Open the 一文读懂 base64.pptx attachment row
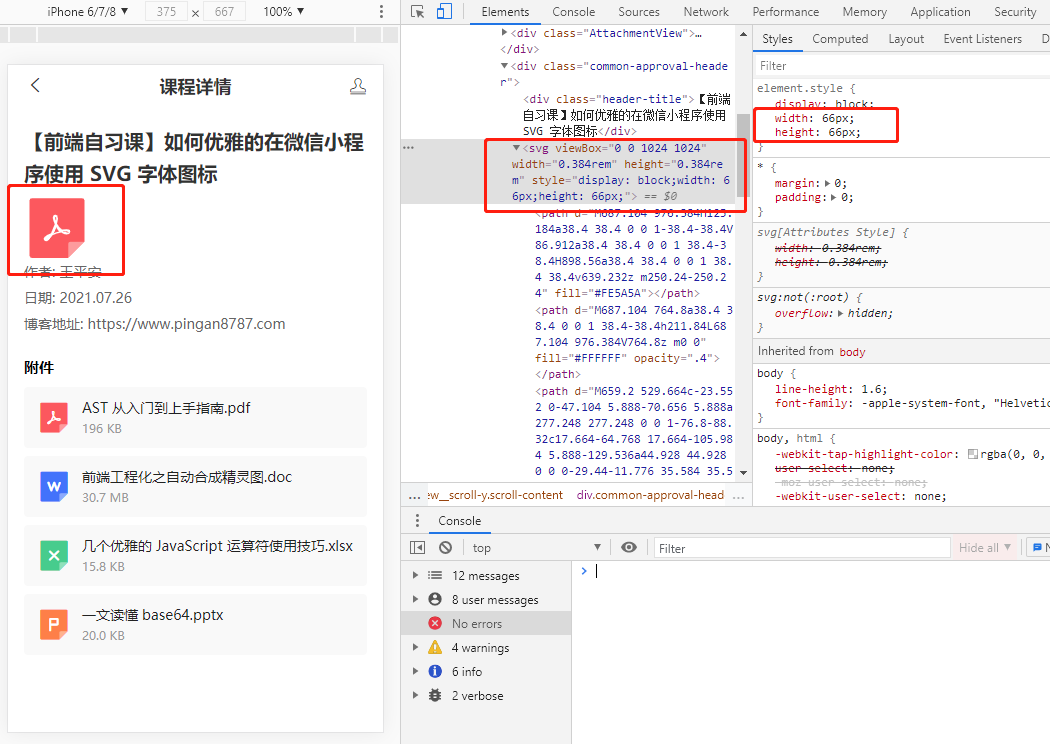Screen dimensions: 1050x744 click(x=196, y=624)
